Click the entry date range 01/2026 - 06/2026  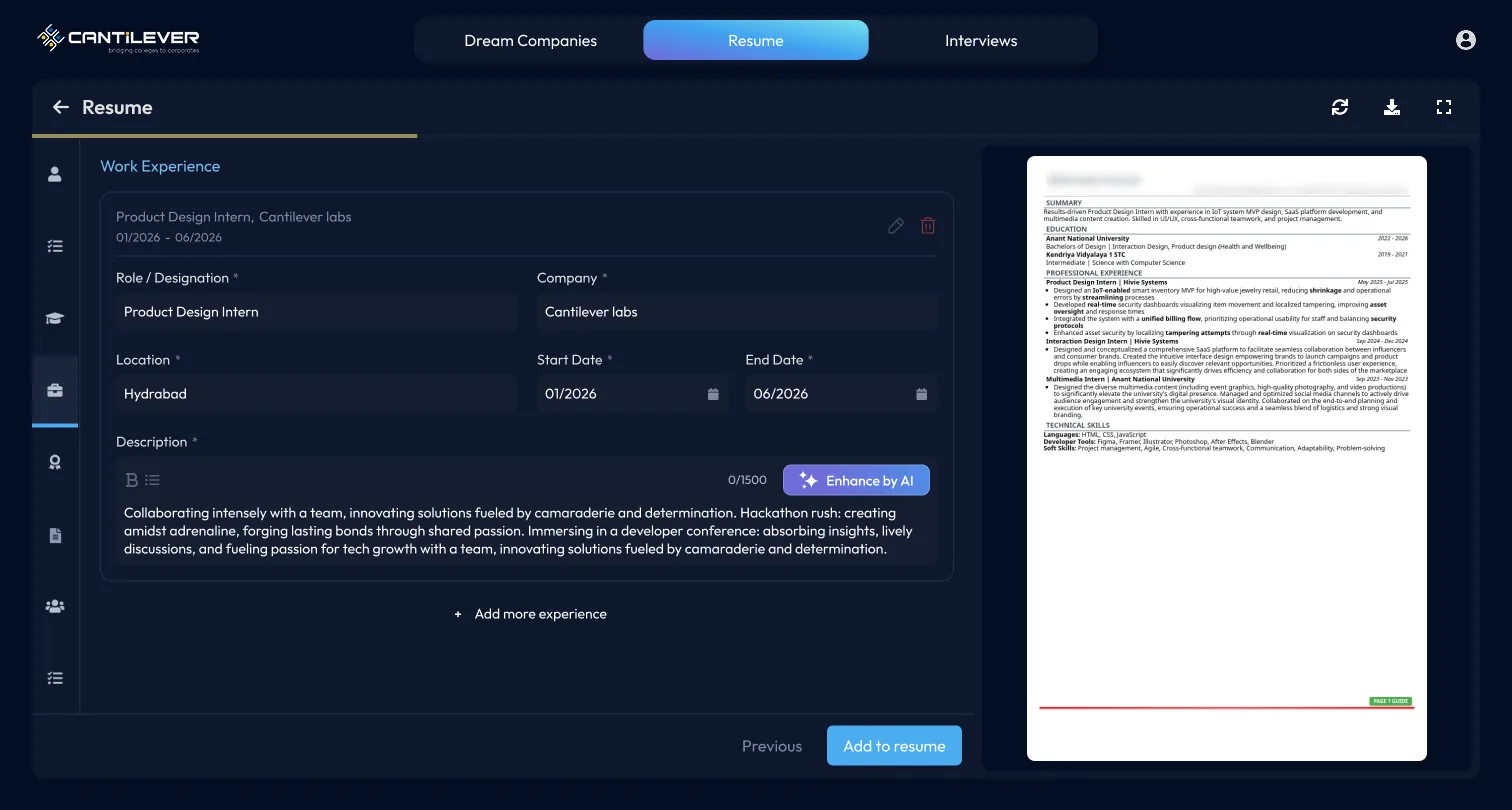tap(169, 238)
